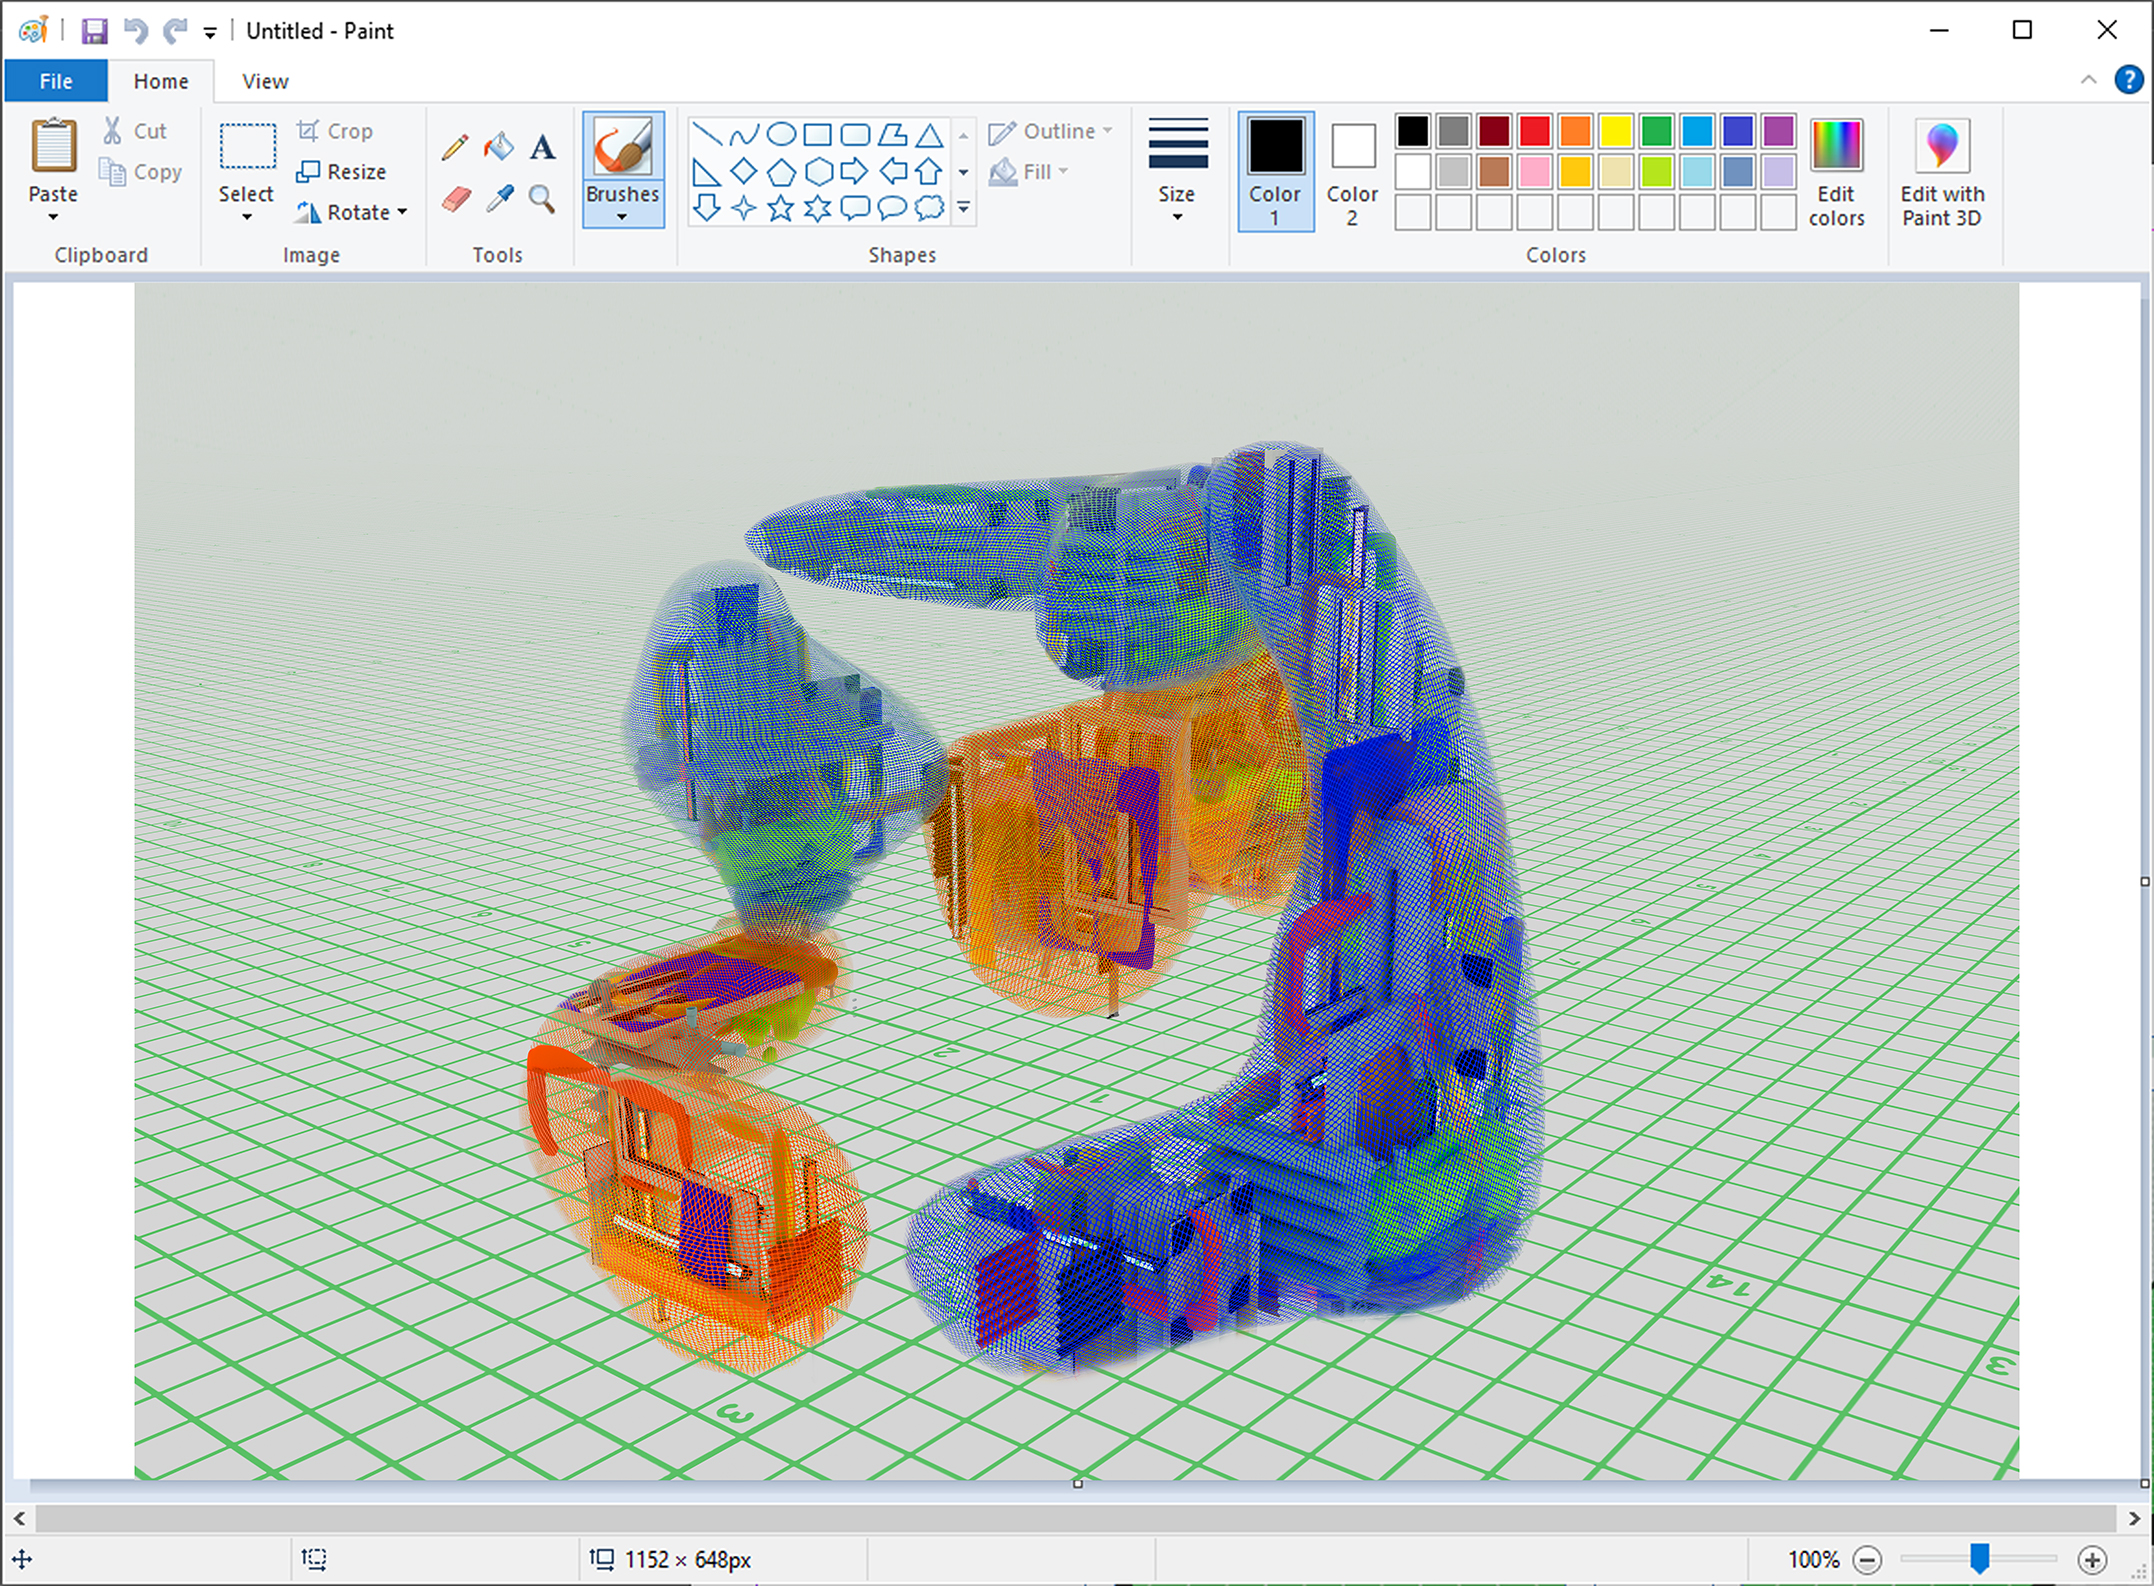Pick the red color swatch

click(1534, 131)
